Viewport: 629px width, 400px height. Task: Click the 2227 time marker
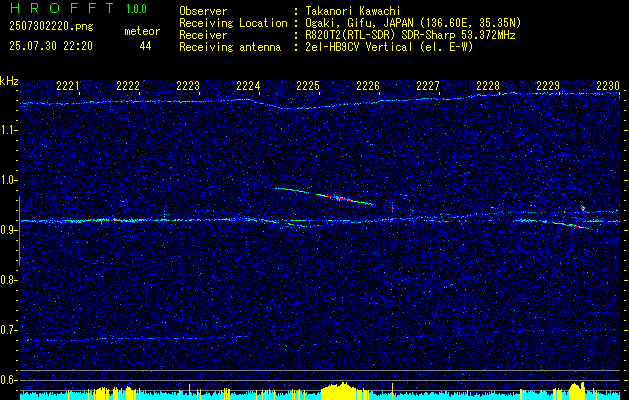[x=428, y=86]
